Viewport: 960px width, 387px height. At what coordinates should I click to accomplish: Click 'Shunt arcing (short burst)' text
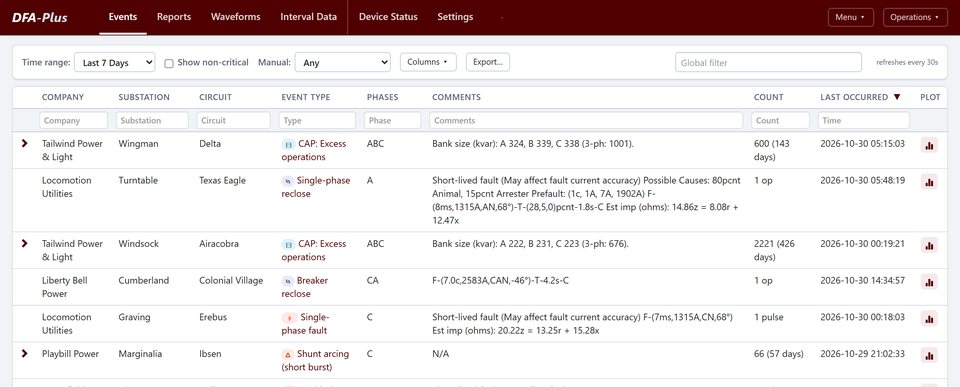[x=315, y=361]
